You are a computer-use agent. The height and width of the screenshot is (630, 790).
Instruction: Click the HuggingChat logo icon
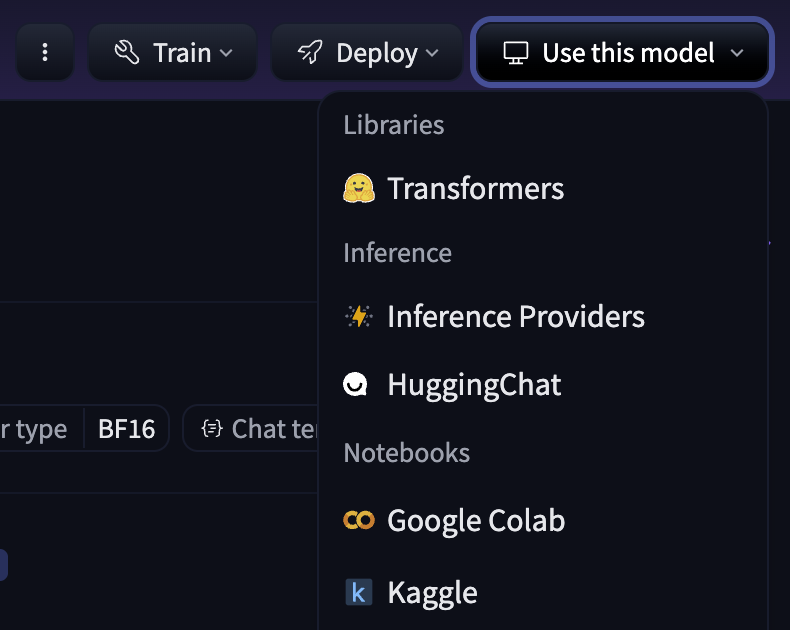tap(357, 385)
